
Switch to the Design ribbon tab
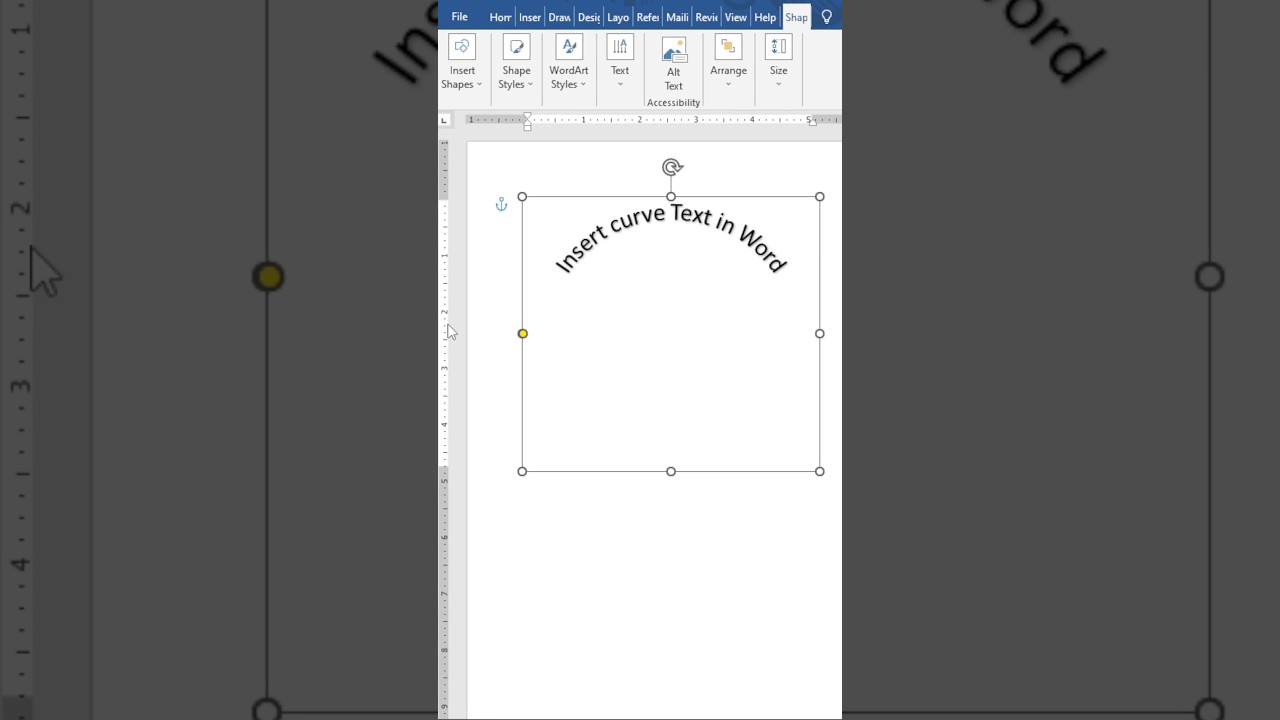point(589,17)
